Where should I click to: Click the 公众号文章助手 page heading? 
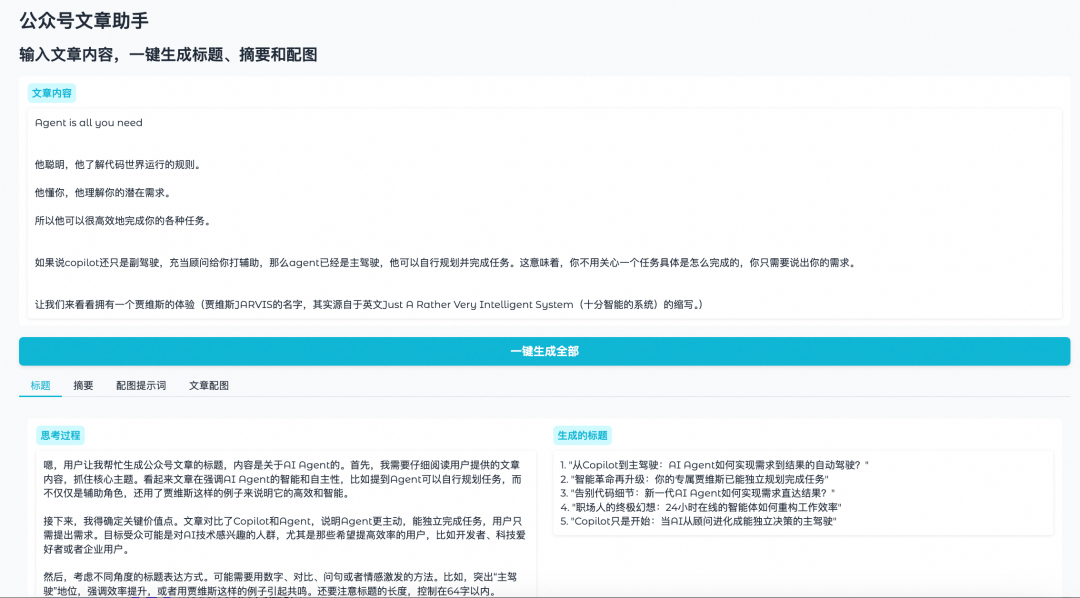(x=85, y=20)
